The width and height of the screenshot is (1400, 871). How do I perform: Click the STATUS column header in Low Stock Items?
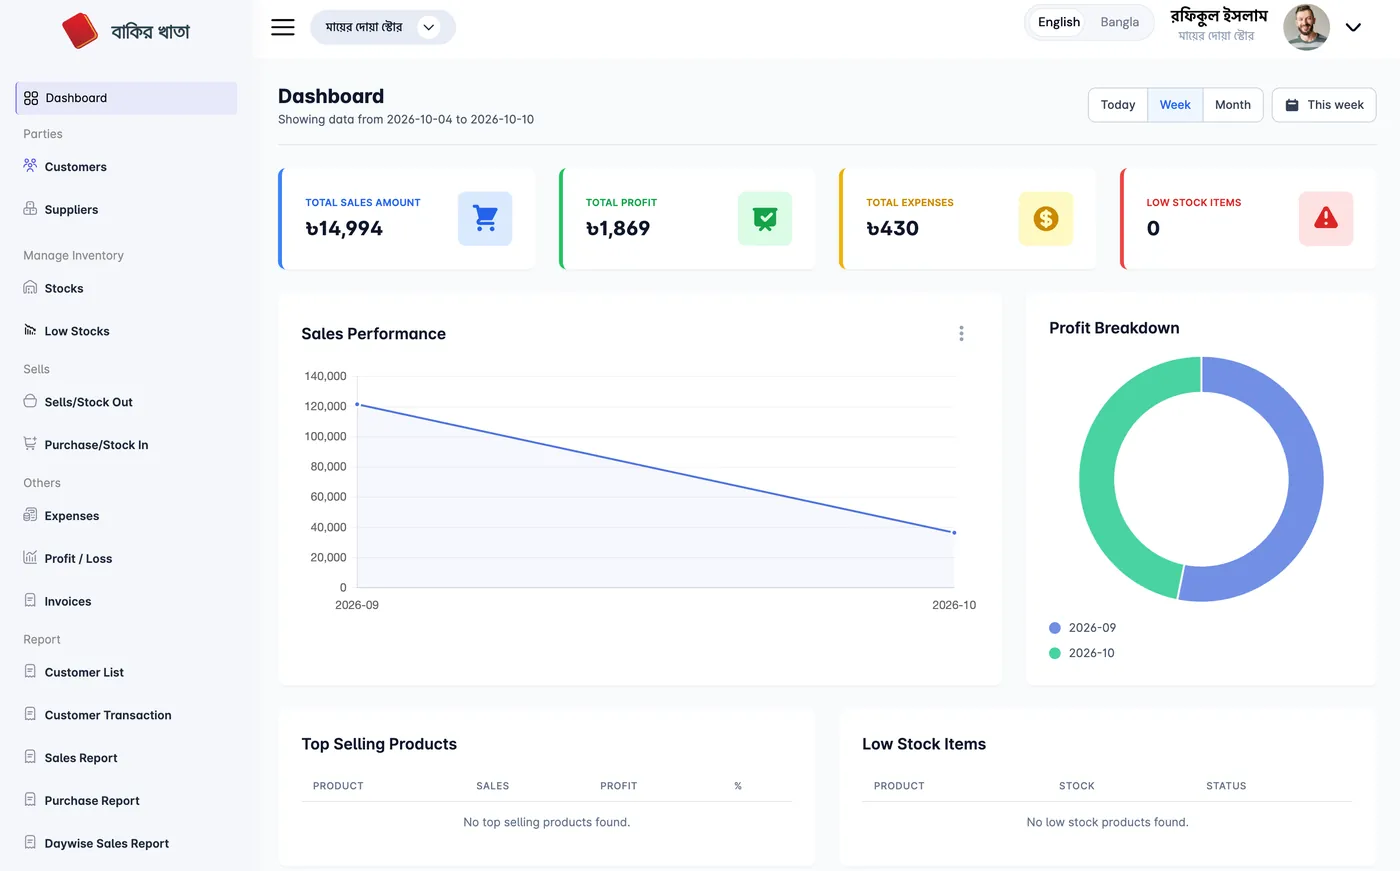[1226, 786]
